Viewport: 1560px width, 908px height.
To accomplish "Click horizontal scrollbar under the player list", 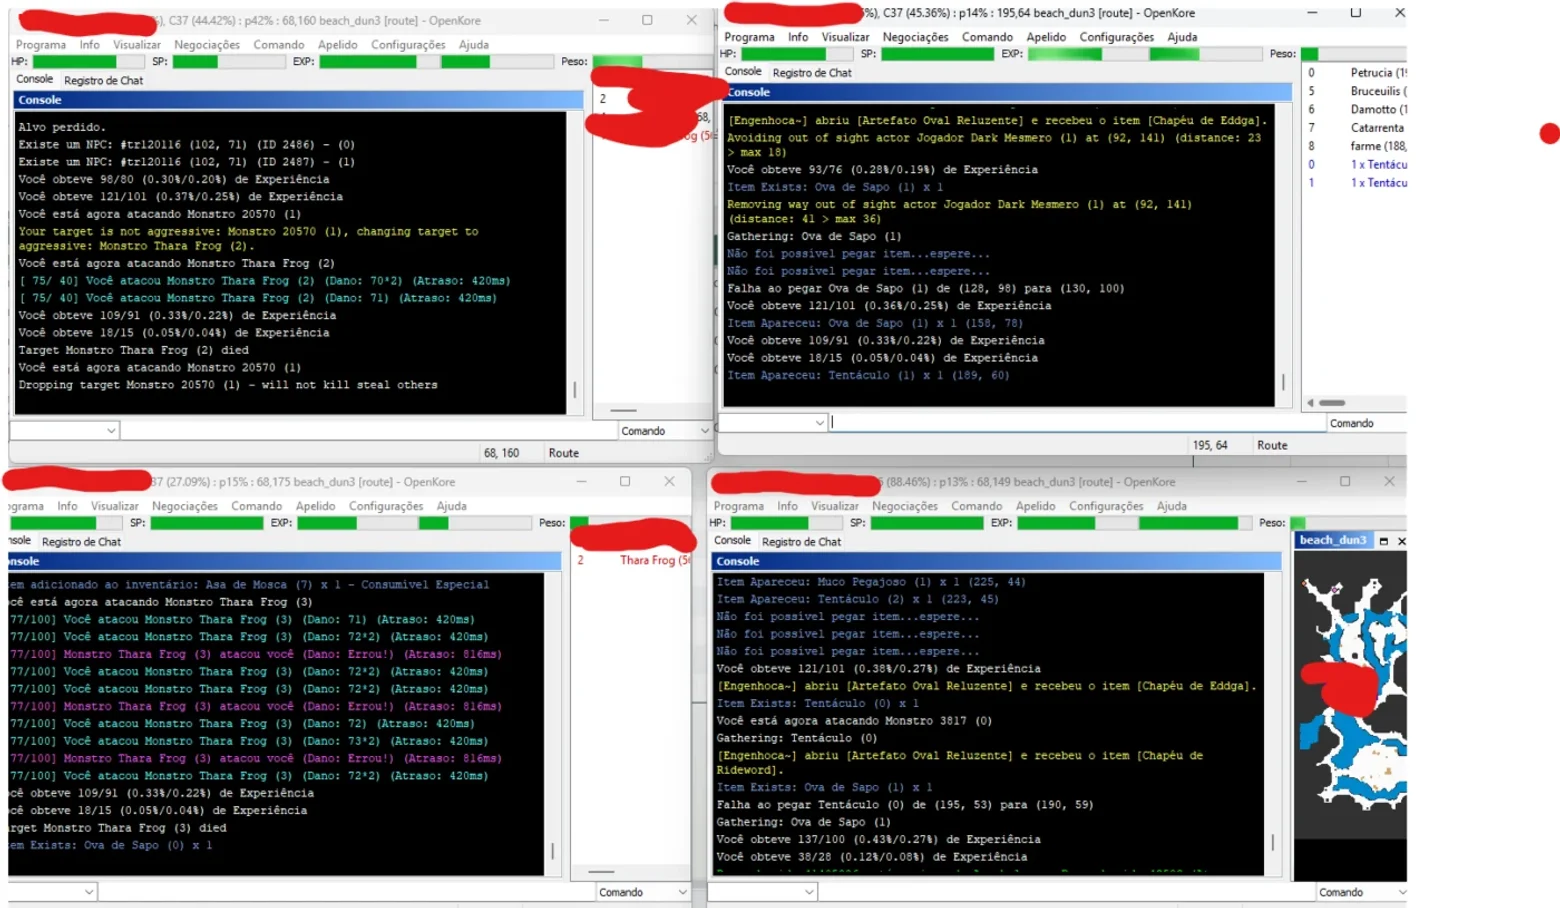I will coord(1355,403).
